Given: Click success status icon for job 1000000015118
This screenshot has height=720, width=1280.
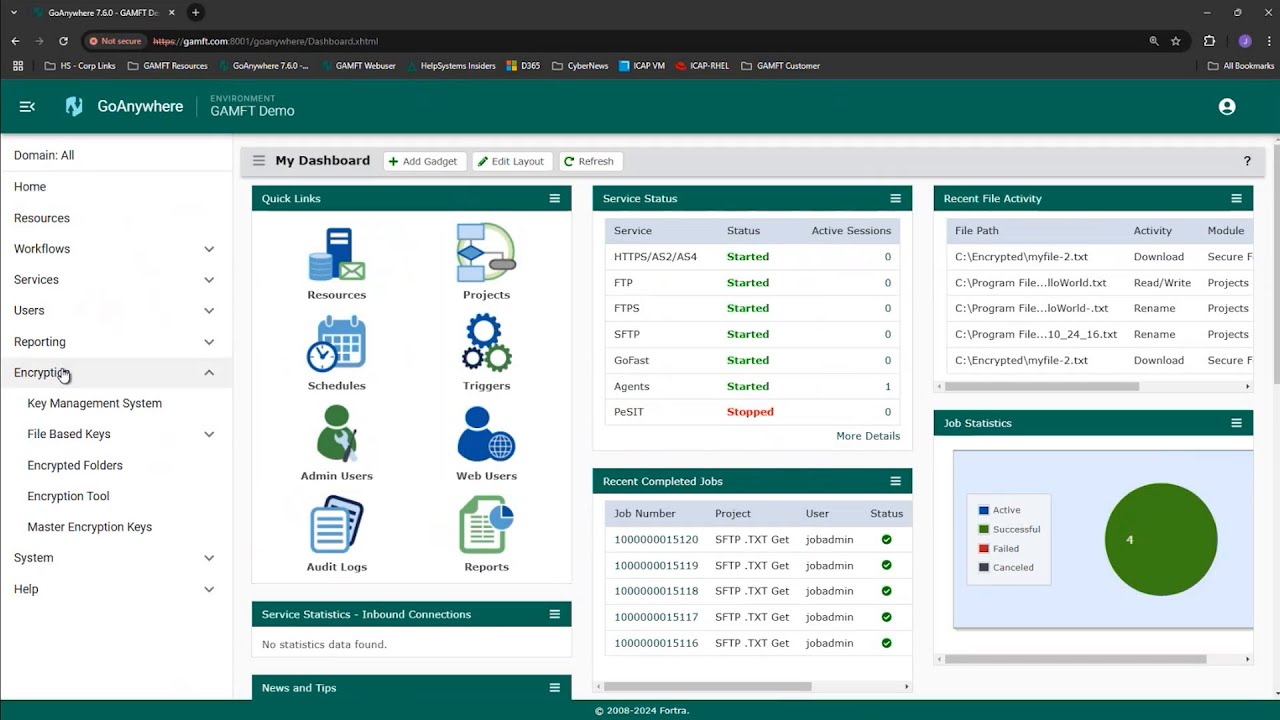Looking at the screenshot, I should coord(886,591).
